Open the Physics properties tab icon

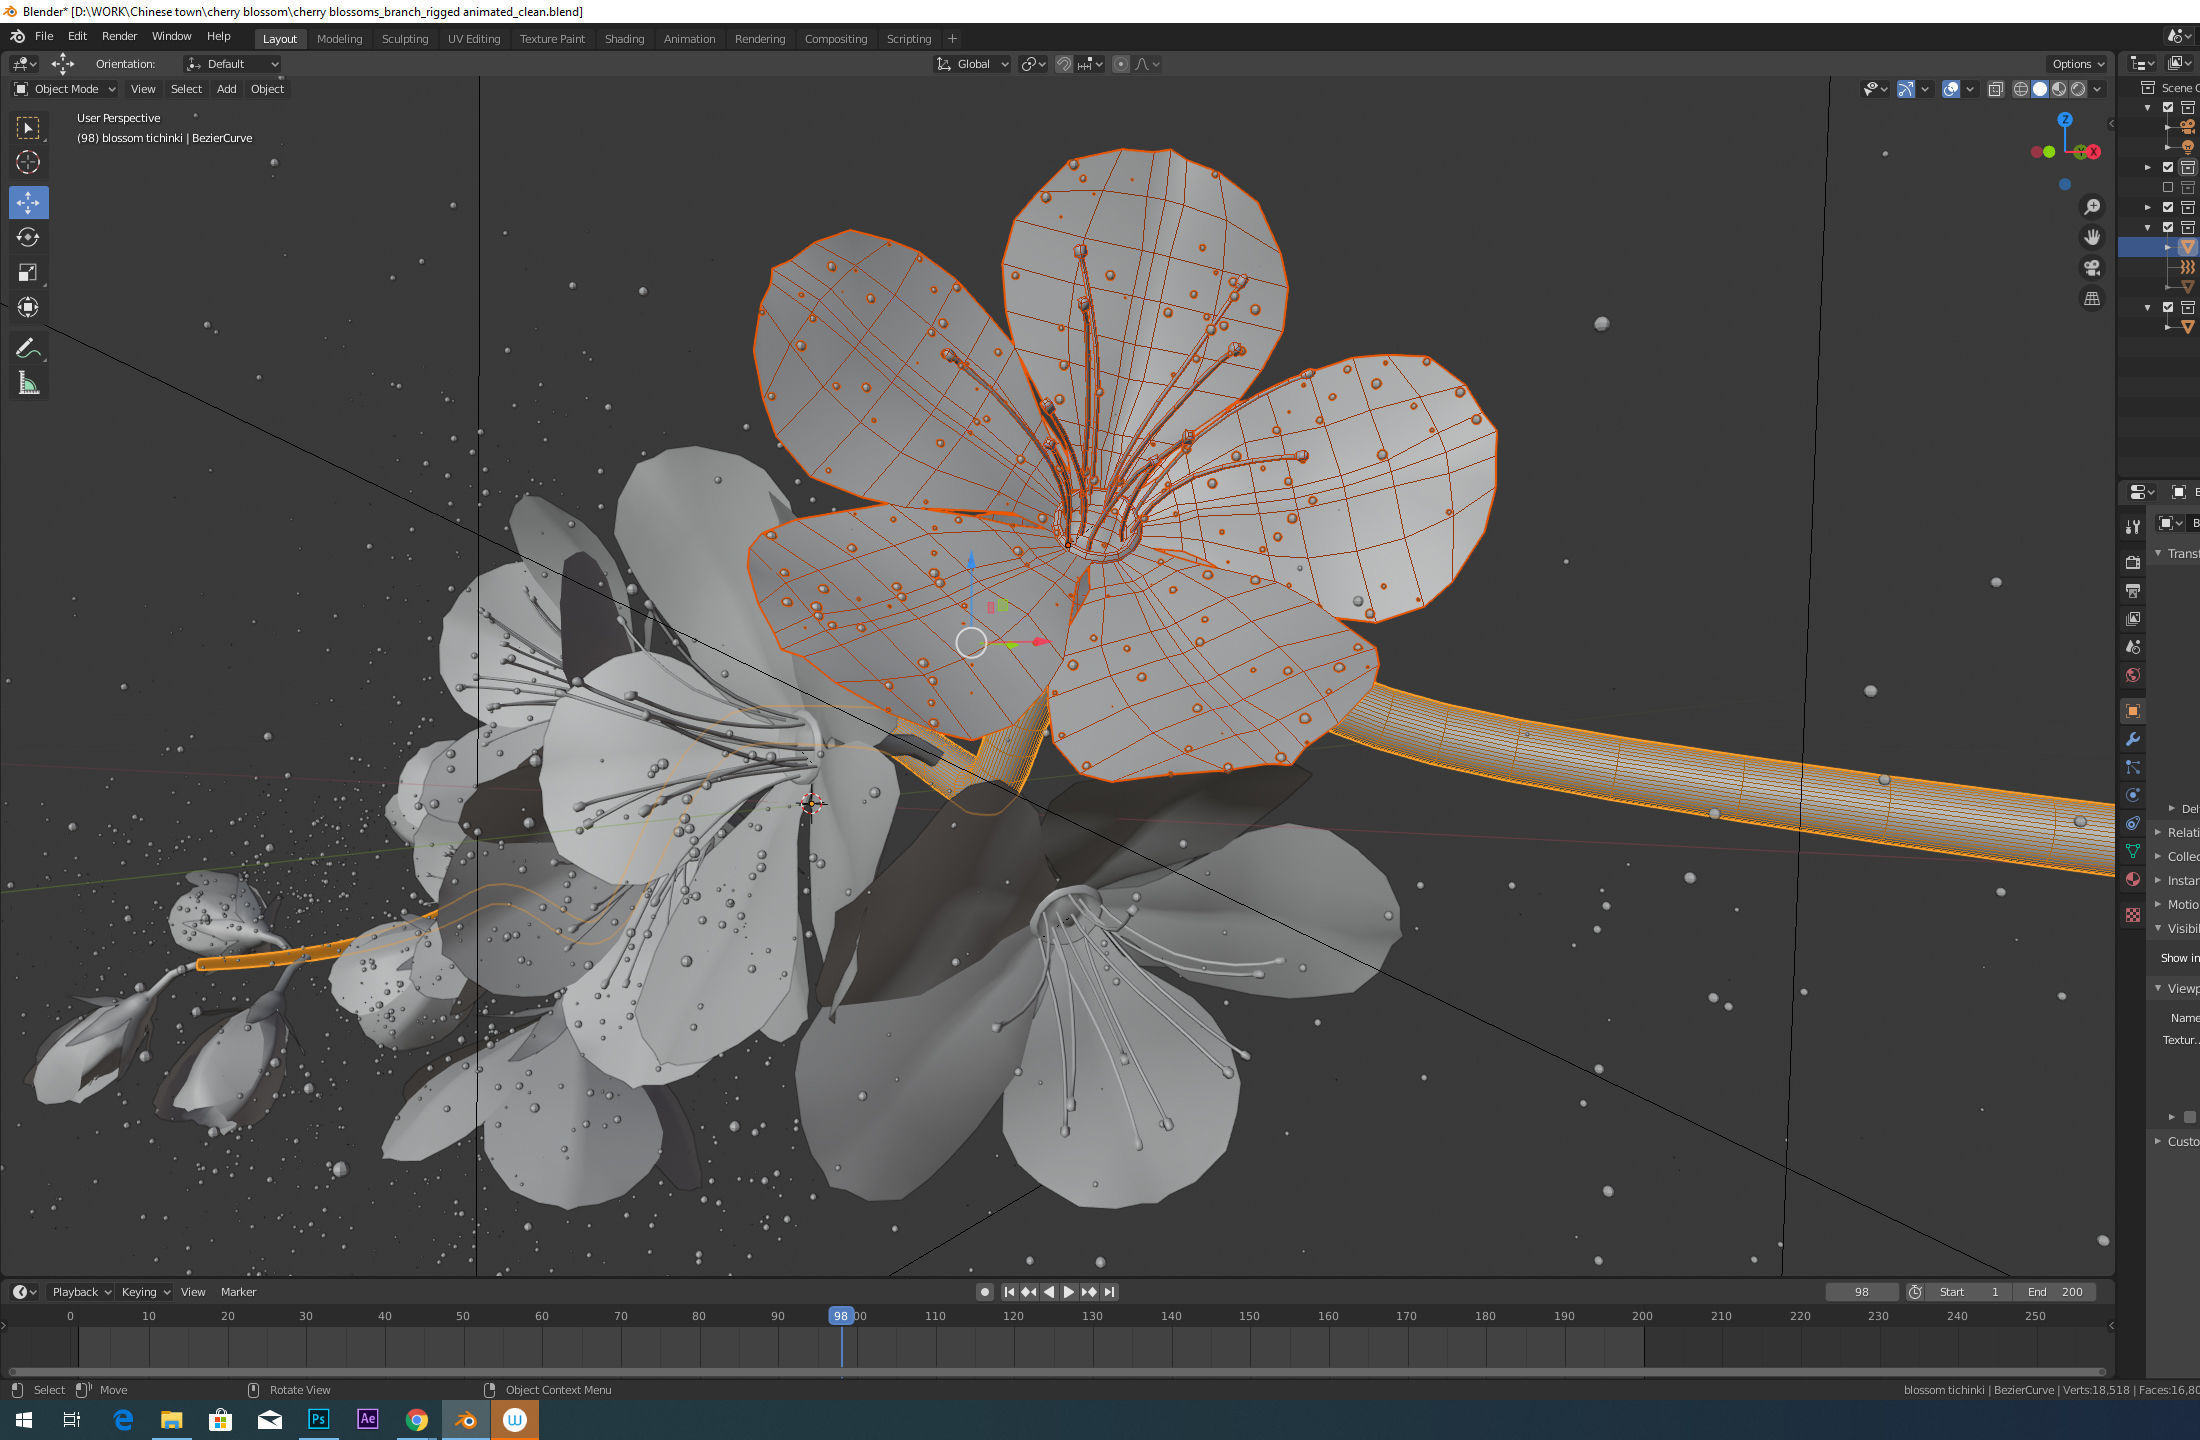2132,795
